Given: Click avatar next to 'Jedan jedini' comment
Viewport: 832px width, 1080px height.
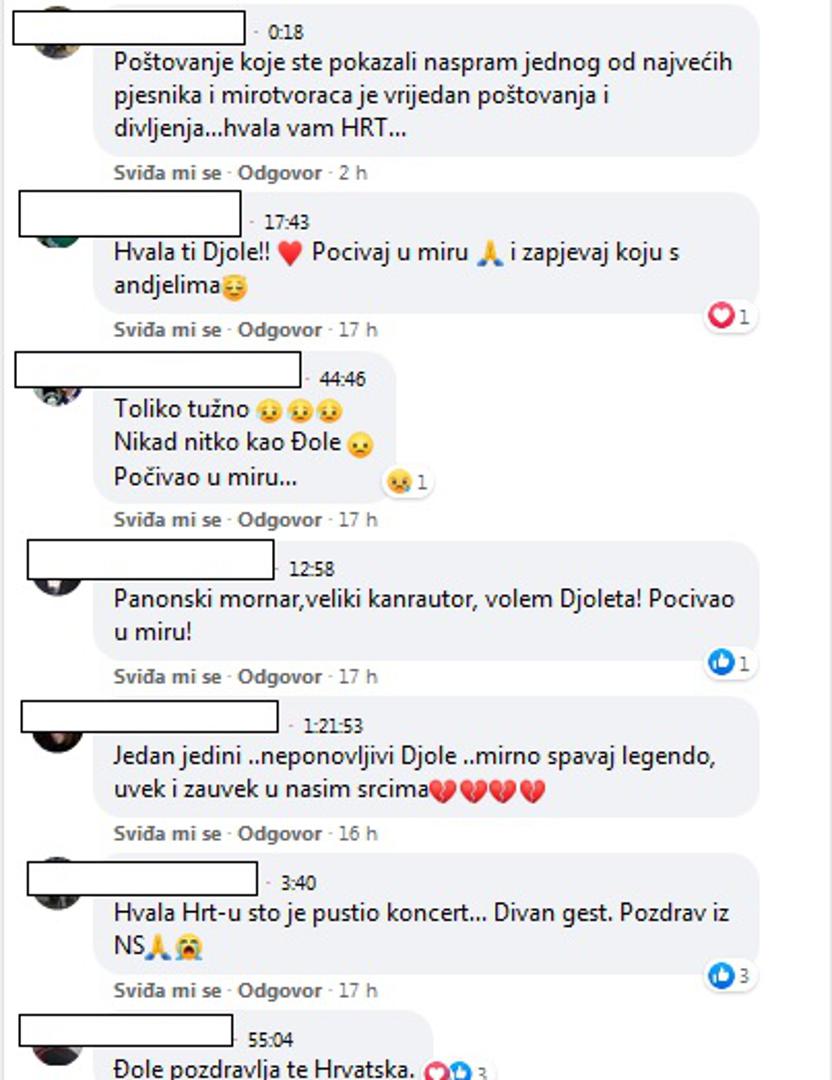Looking at the screenshot, I should [56, 741].
